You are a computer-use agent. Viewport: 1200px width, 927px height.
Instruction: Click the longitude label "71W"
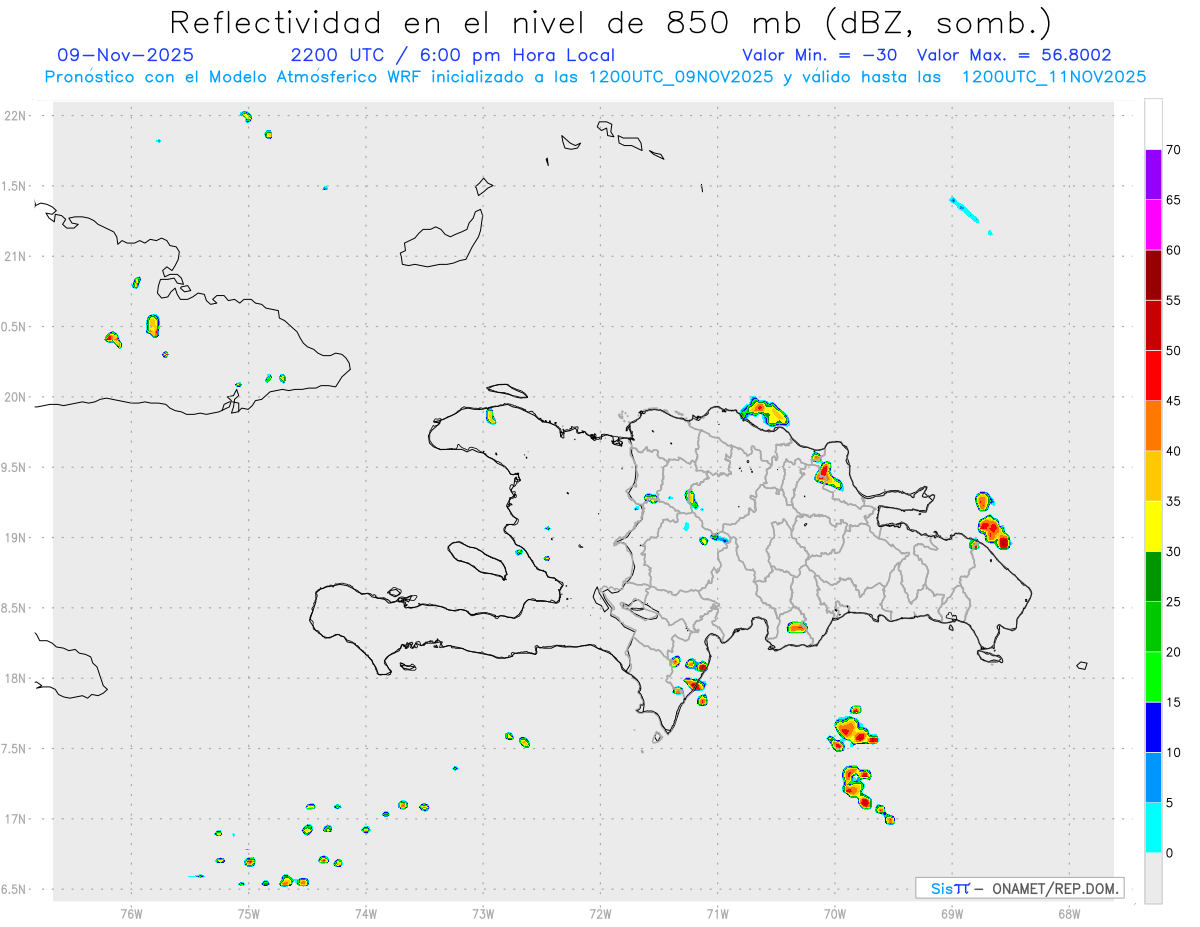(x=717, y=913)
